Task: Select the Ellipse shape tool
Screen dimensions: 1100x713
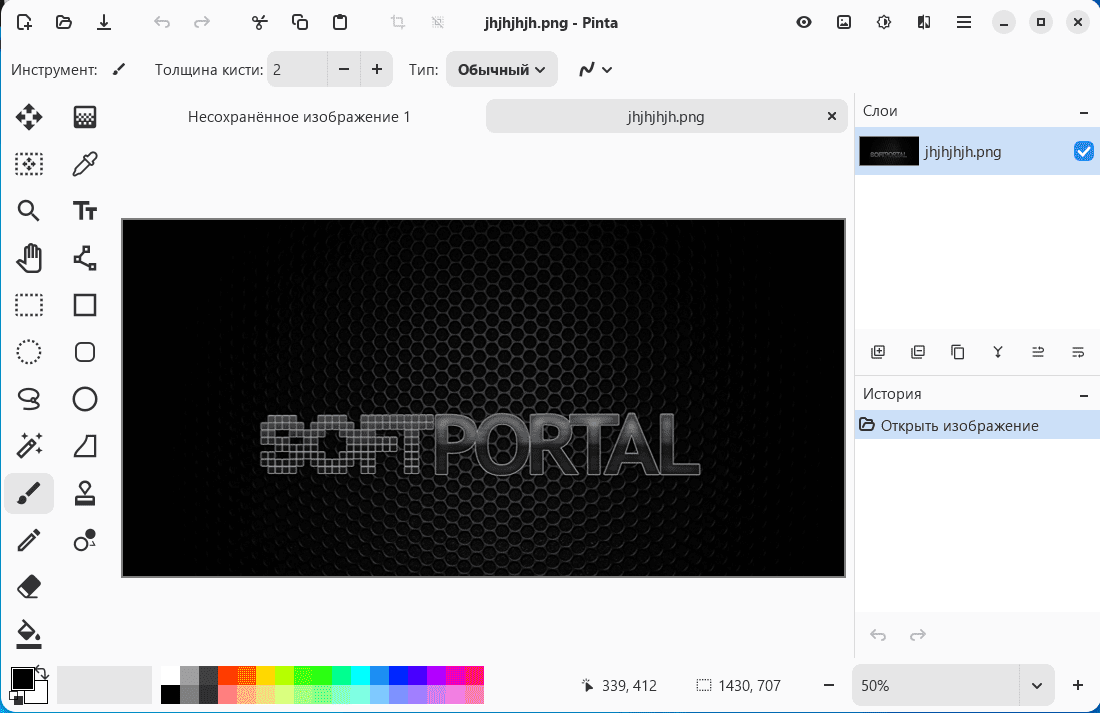Action: point(85,399)
